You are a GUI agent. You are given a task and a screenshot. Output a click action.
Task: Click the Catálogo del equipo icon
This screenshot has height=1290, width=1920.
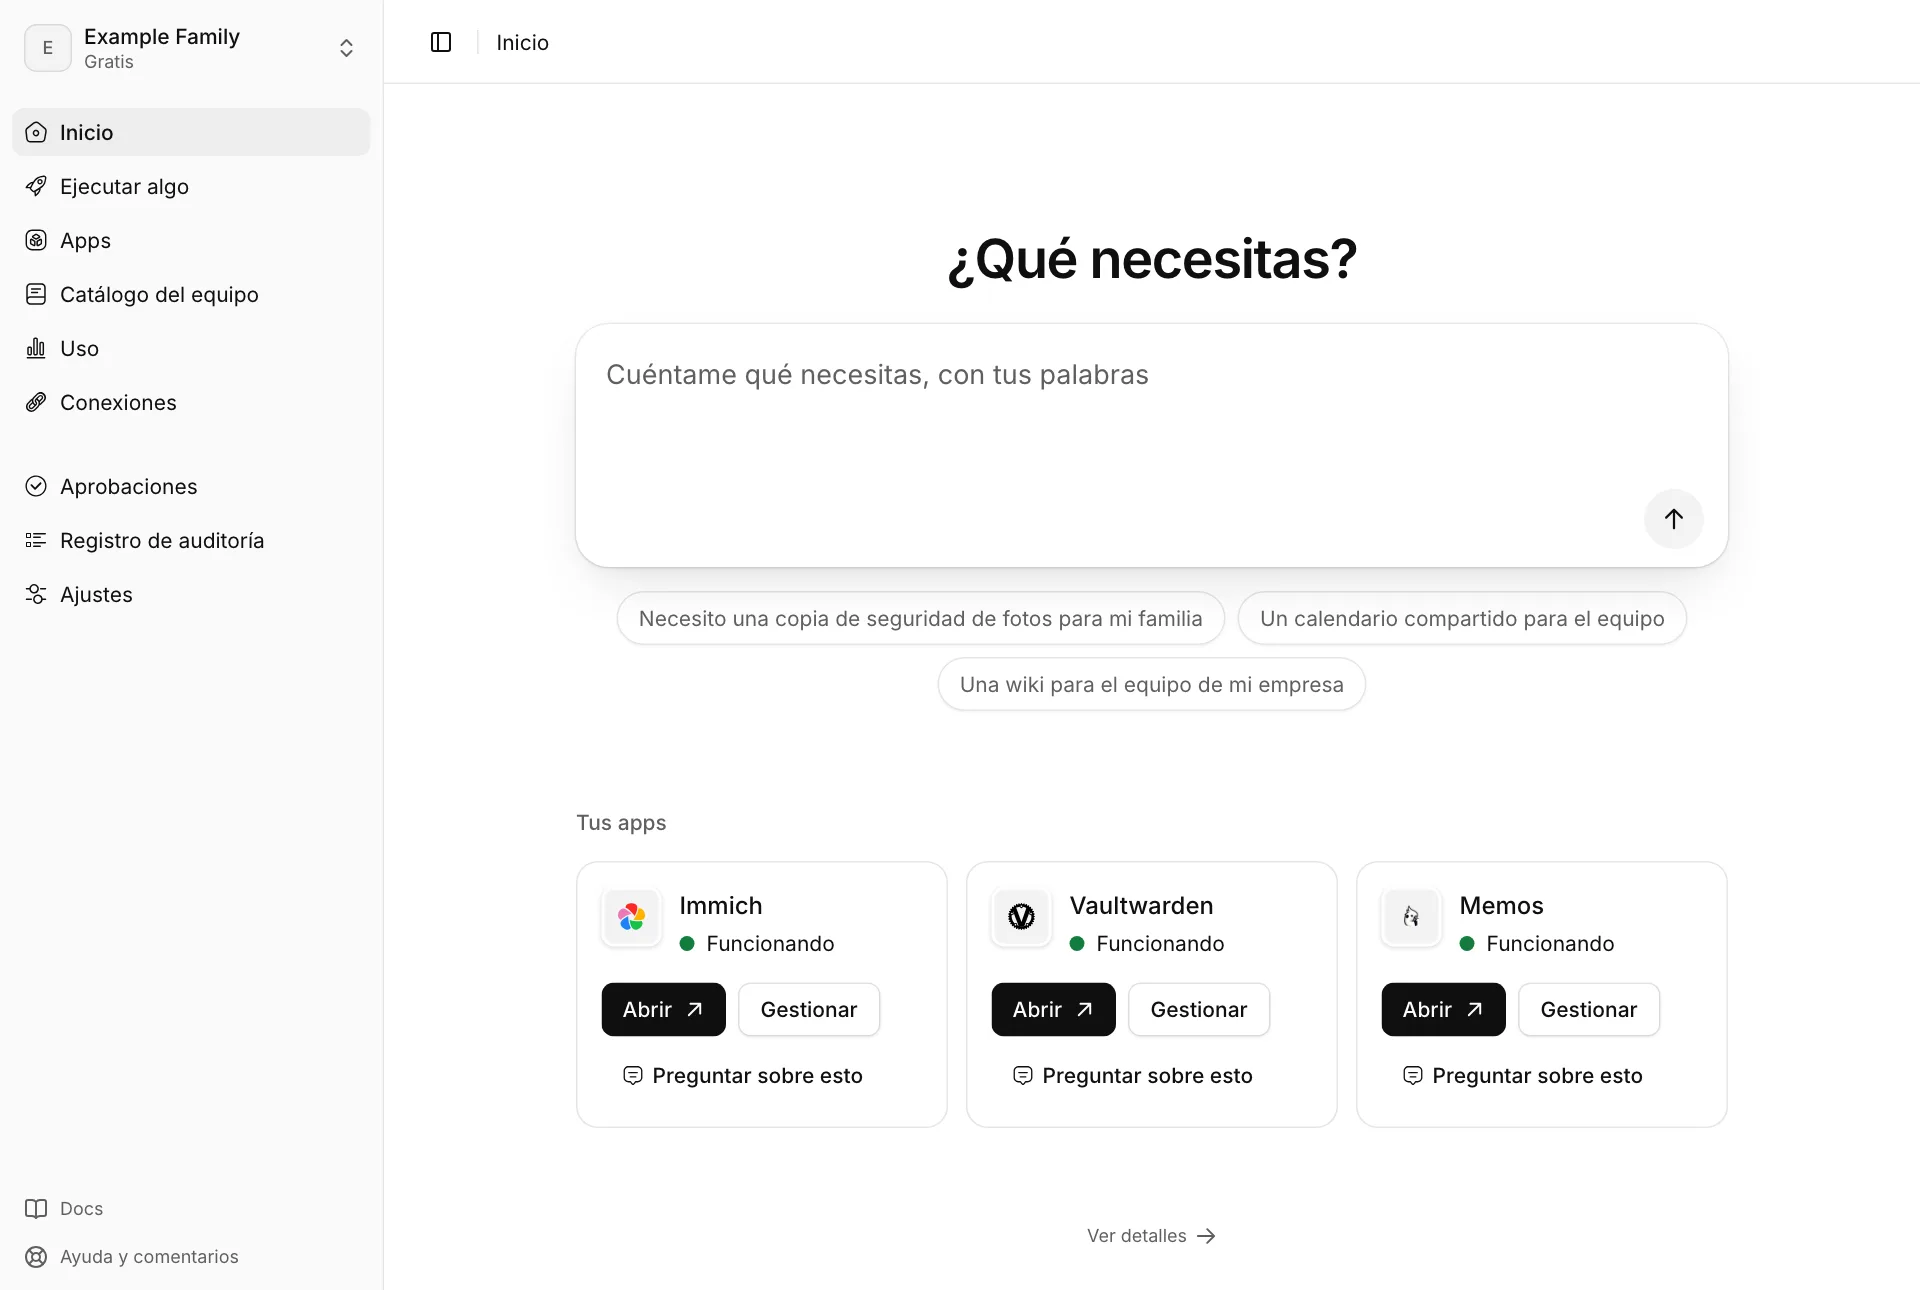pos(36,294)
